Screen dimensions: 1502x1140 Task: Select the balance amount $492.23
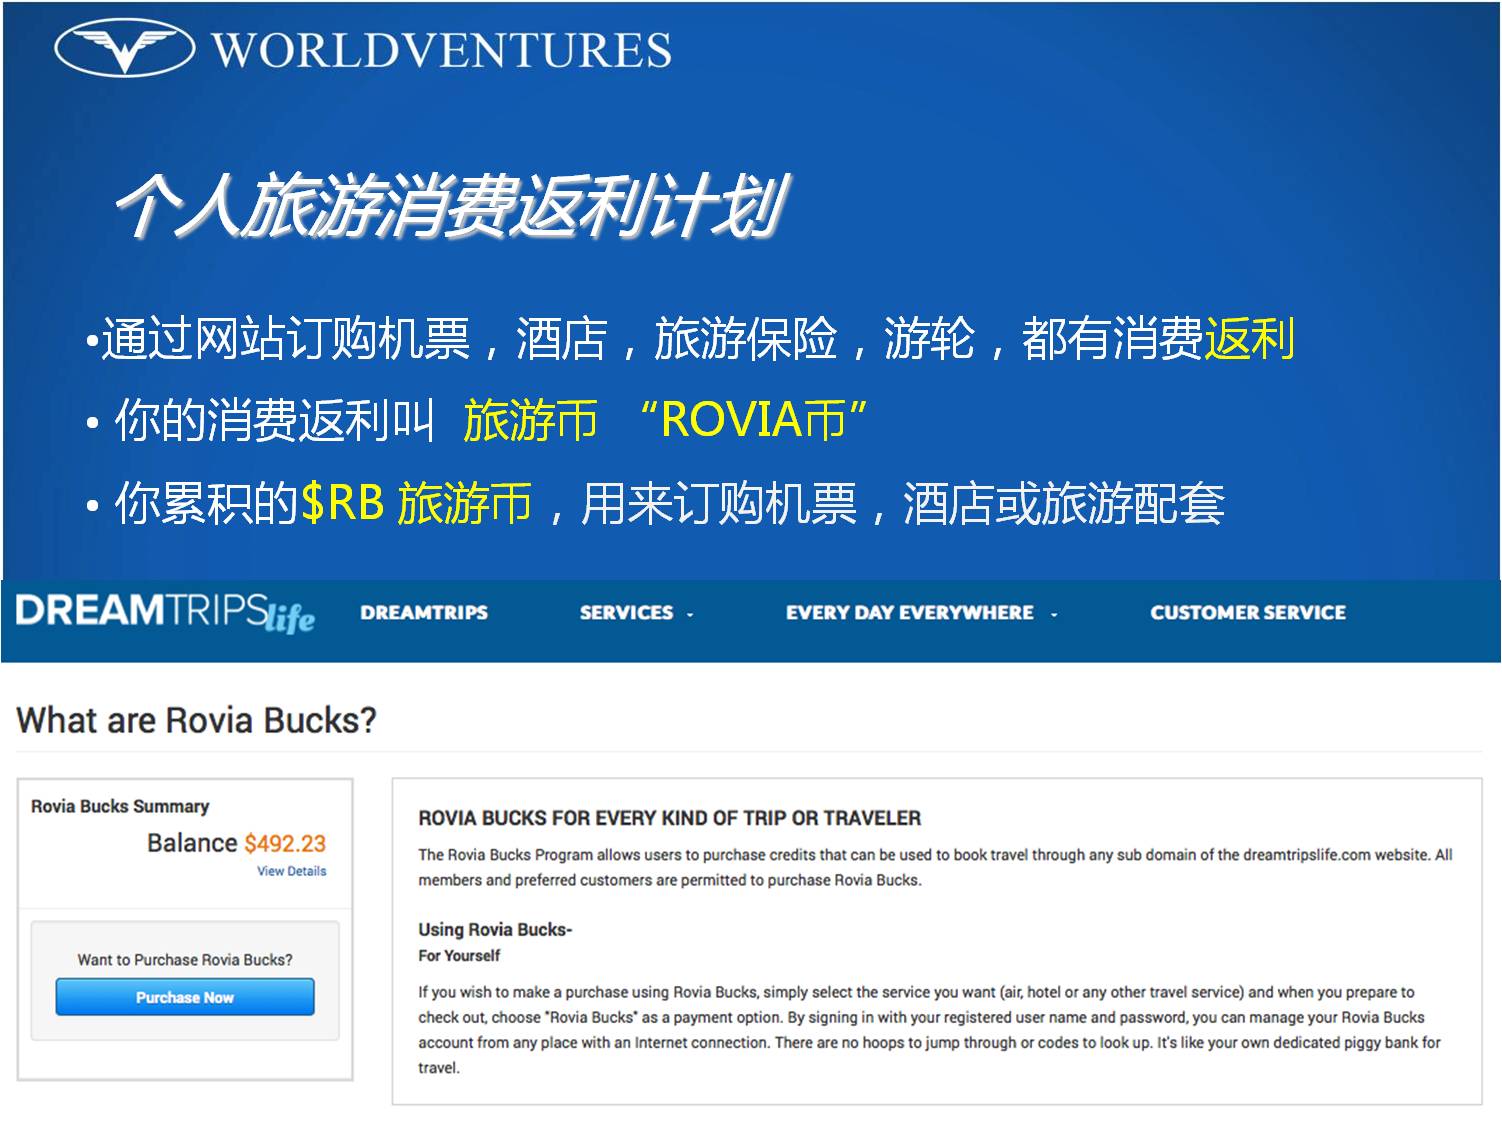pos(285,843)
